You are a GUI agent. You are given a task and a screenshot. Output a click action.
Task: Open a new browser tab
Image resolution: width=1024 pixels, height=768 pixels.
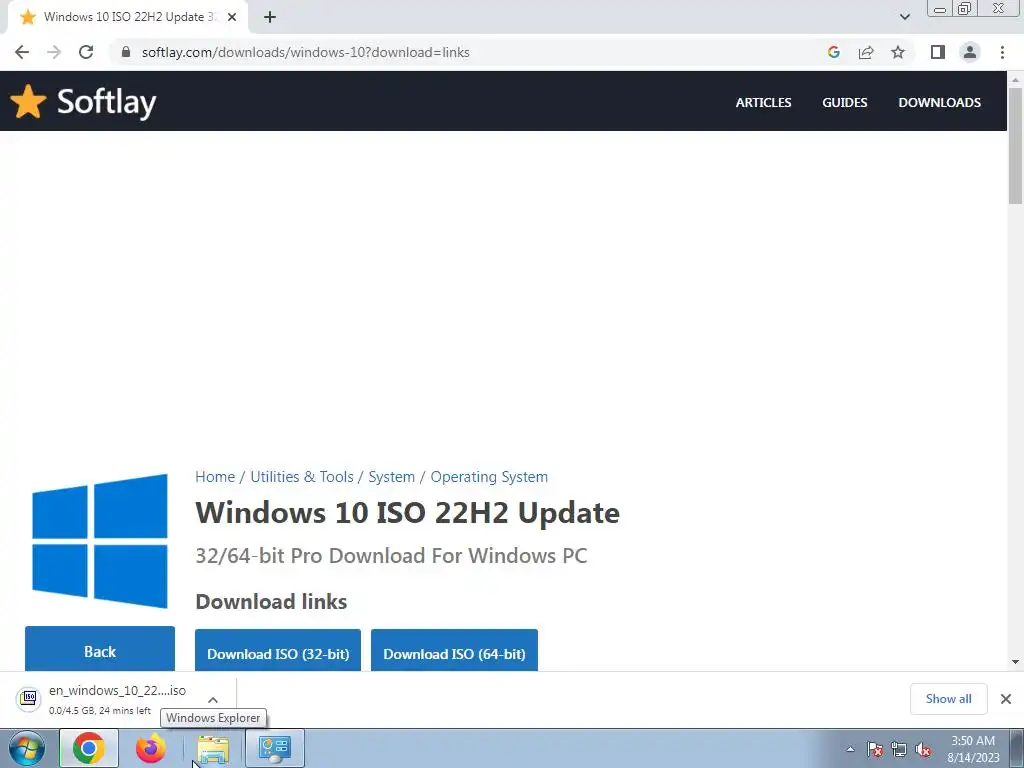click(270, 17)
